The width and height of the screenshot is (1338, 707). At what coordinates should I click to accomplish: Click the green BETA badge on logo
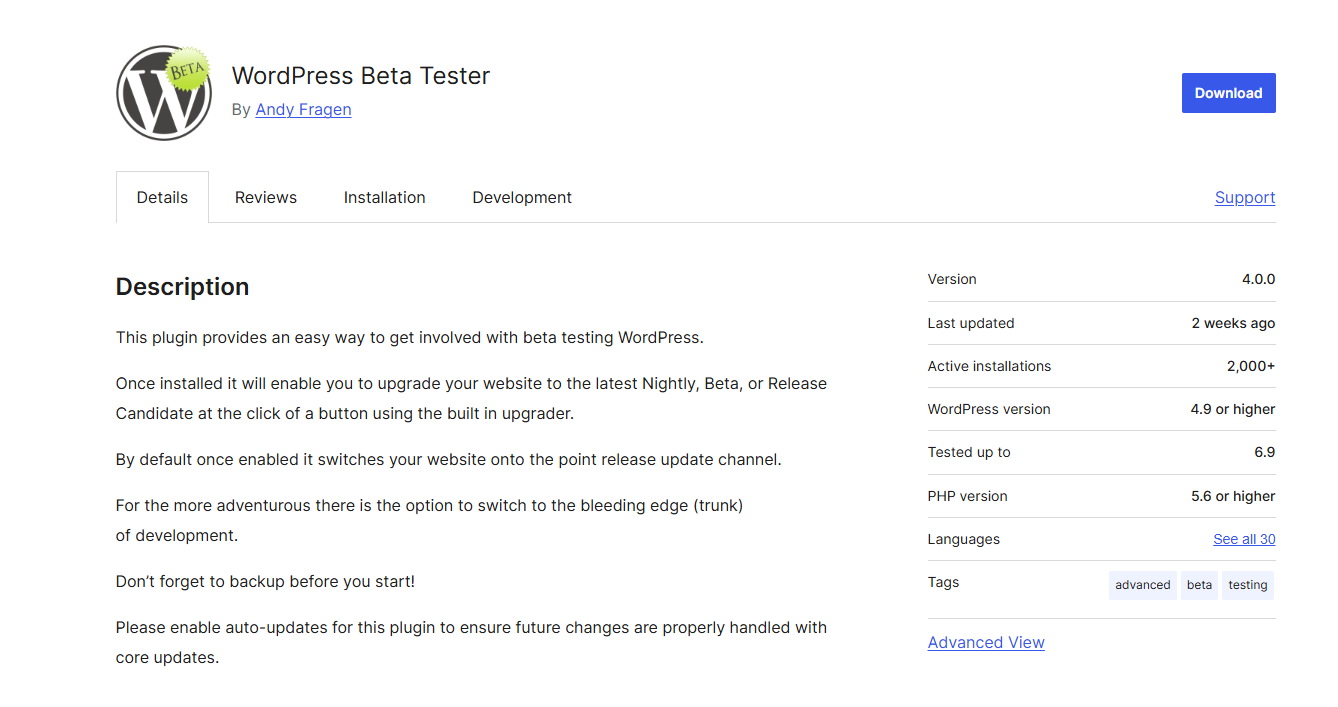click(188, 70)
